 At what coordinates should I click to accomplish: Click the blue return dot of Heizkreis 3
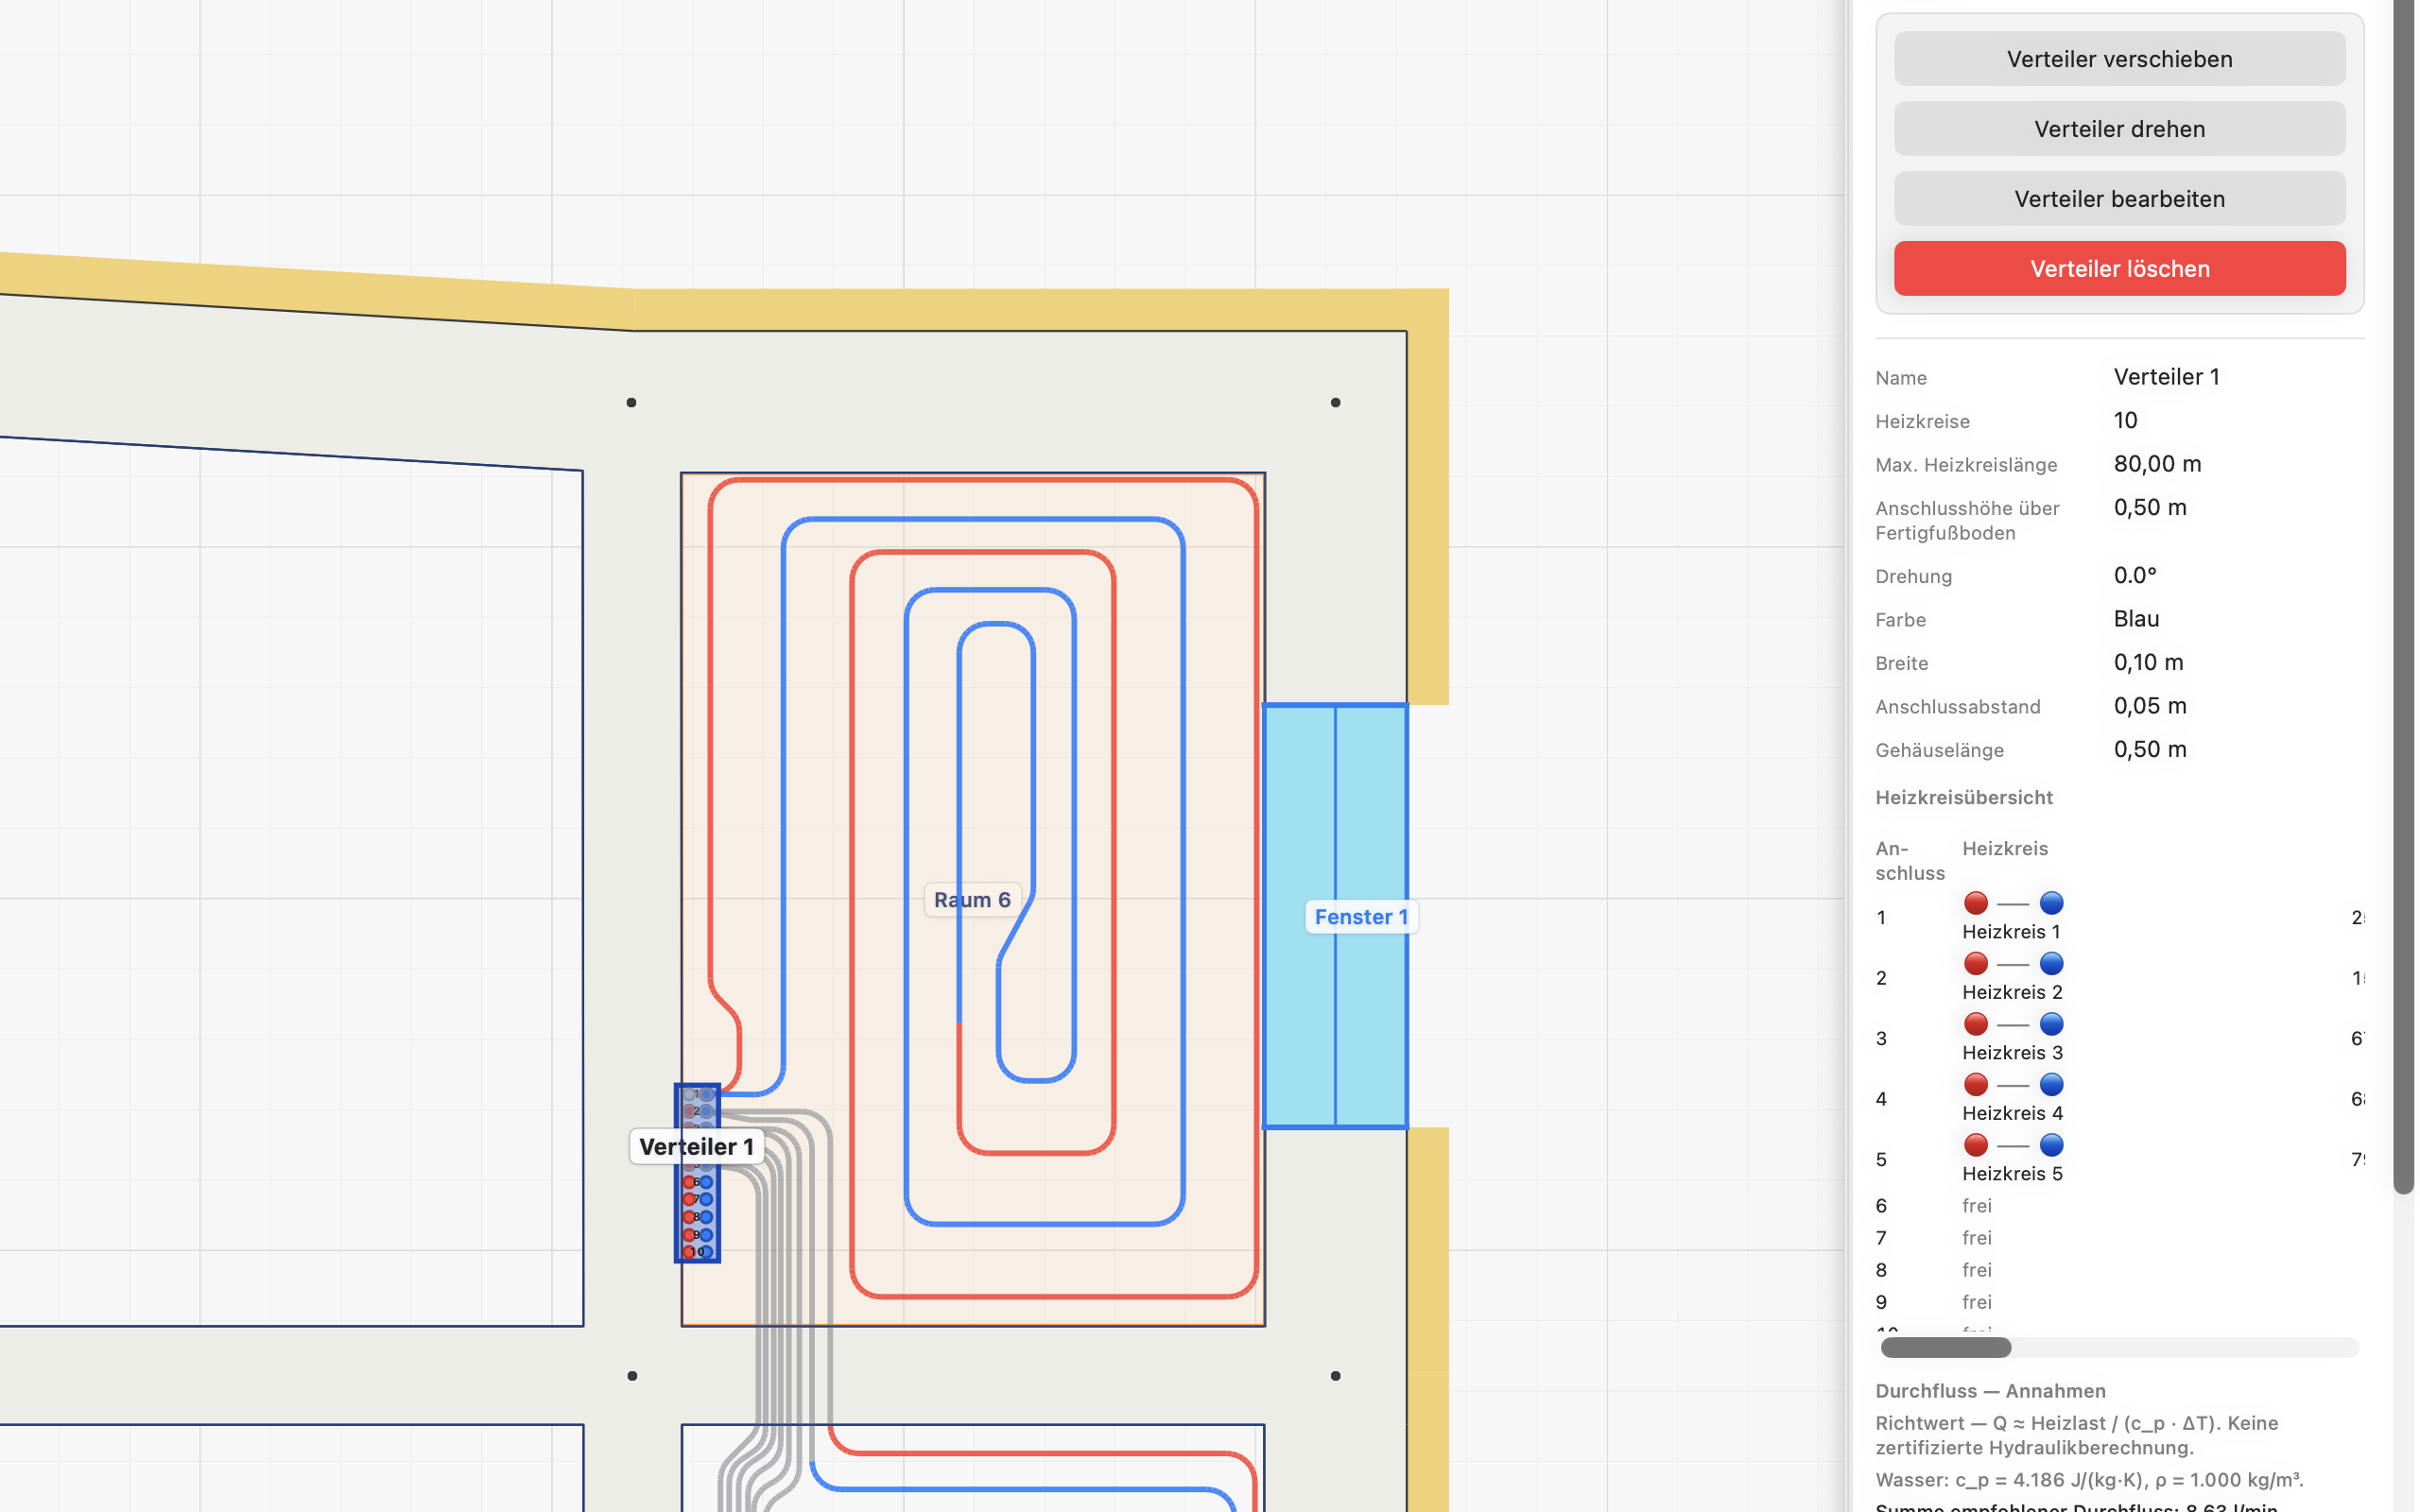(2051, 1024)
